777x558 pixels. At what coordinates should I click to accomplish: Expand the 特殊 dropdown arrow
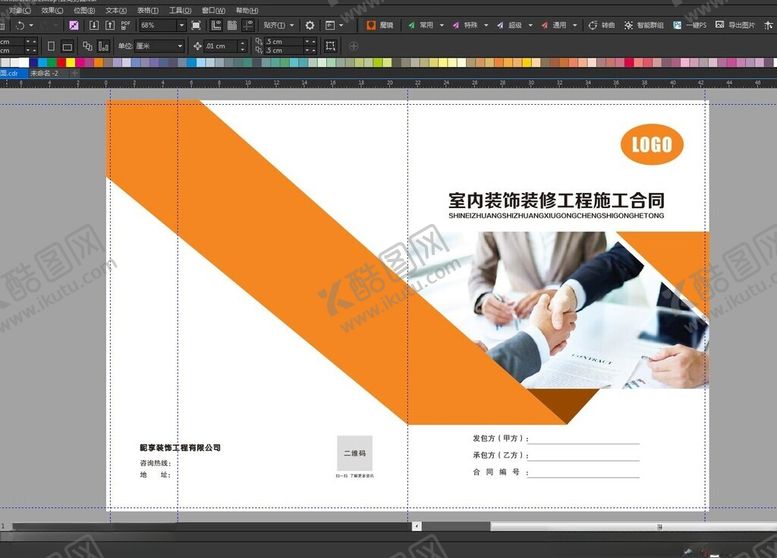pos(486,25)
